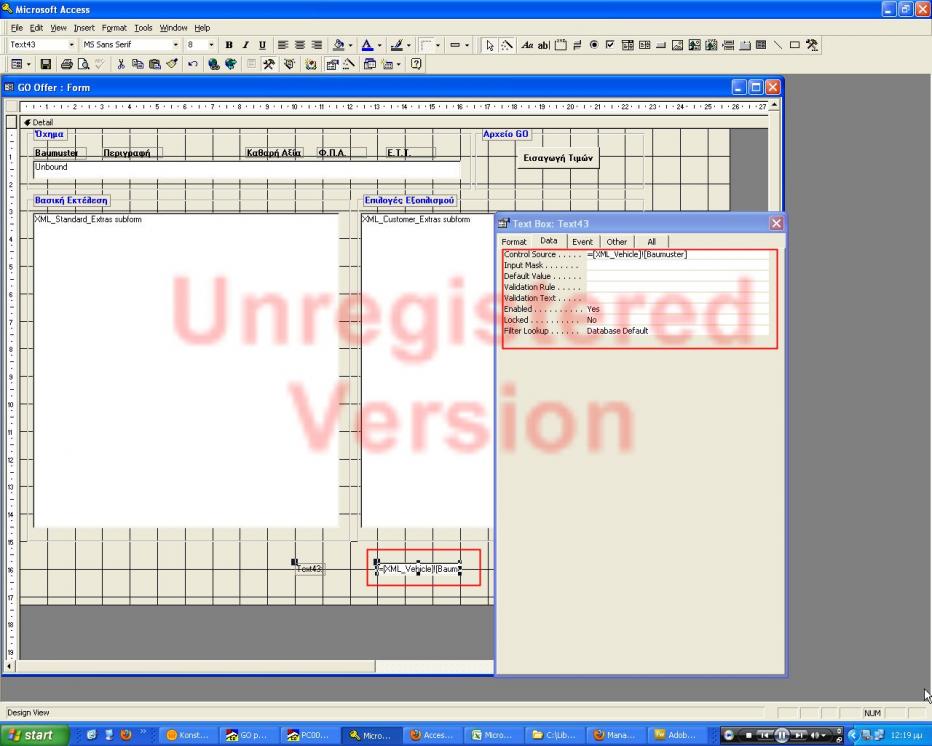Click the Build ruler icon

(348, 64)
